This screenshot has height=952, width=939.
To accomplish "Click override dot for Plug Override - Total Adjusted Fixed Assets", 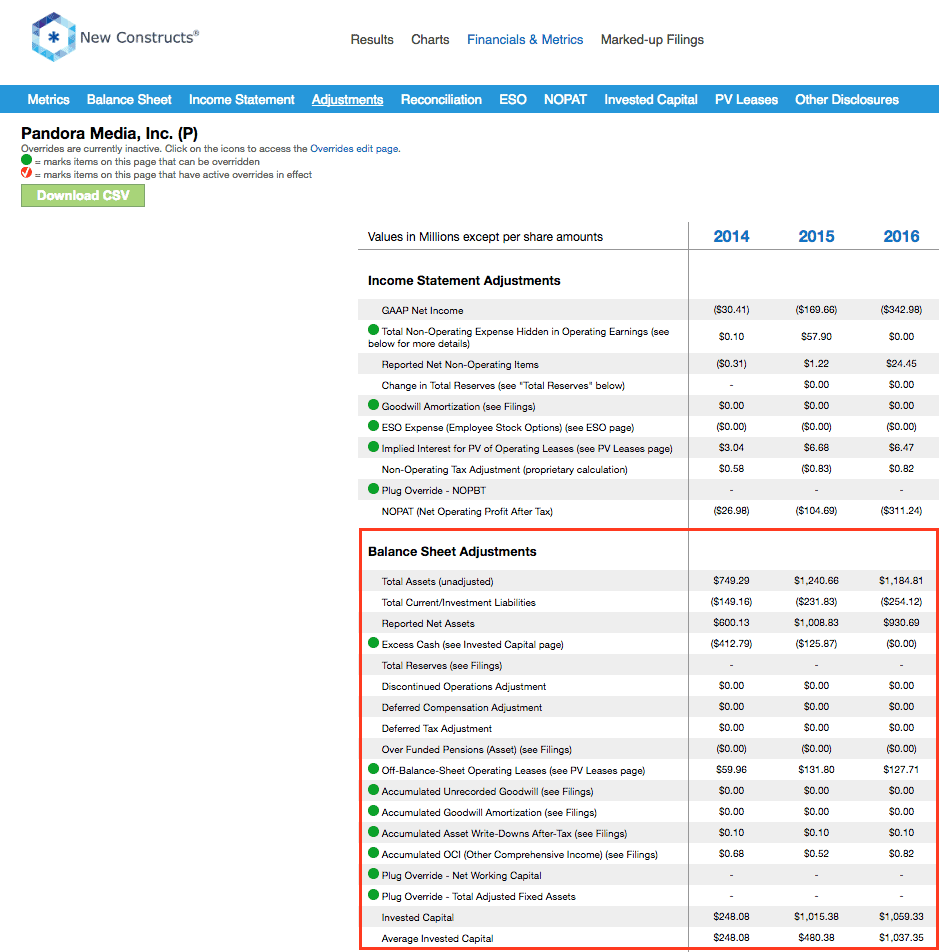I will pyautogui.click(x=373, y=895).
